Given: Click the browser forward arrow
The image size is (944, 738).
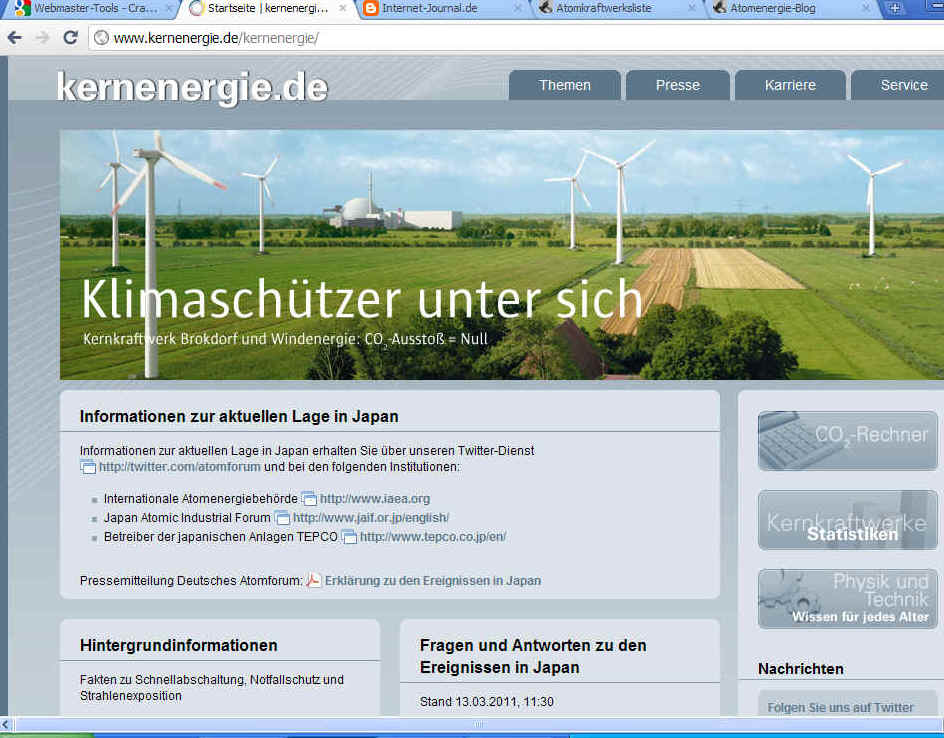Looking at the screenshot, I should pyautogui.click(x=42, y=38).
